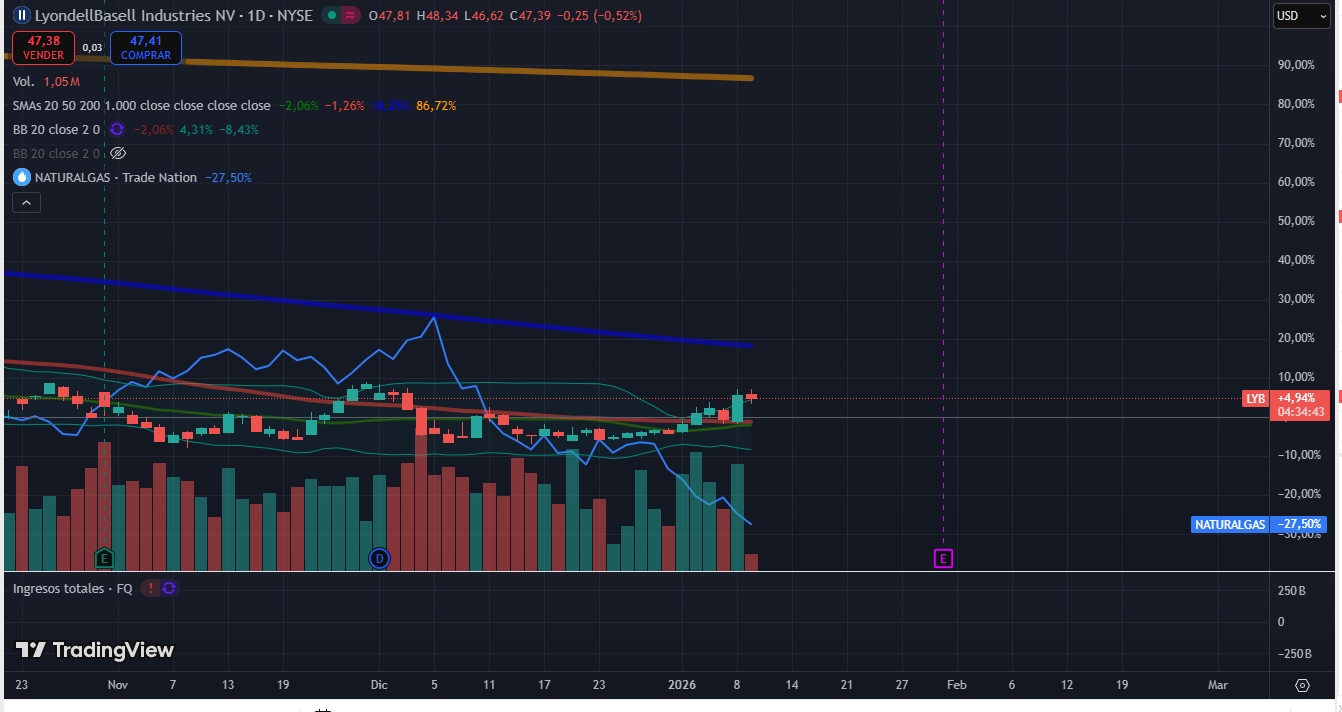The height and width of the screenshot is (712, 1342).
Task: Open chart settings gear at bottom right
Action: [1302, 685]
